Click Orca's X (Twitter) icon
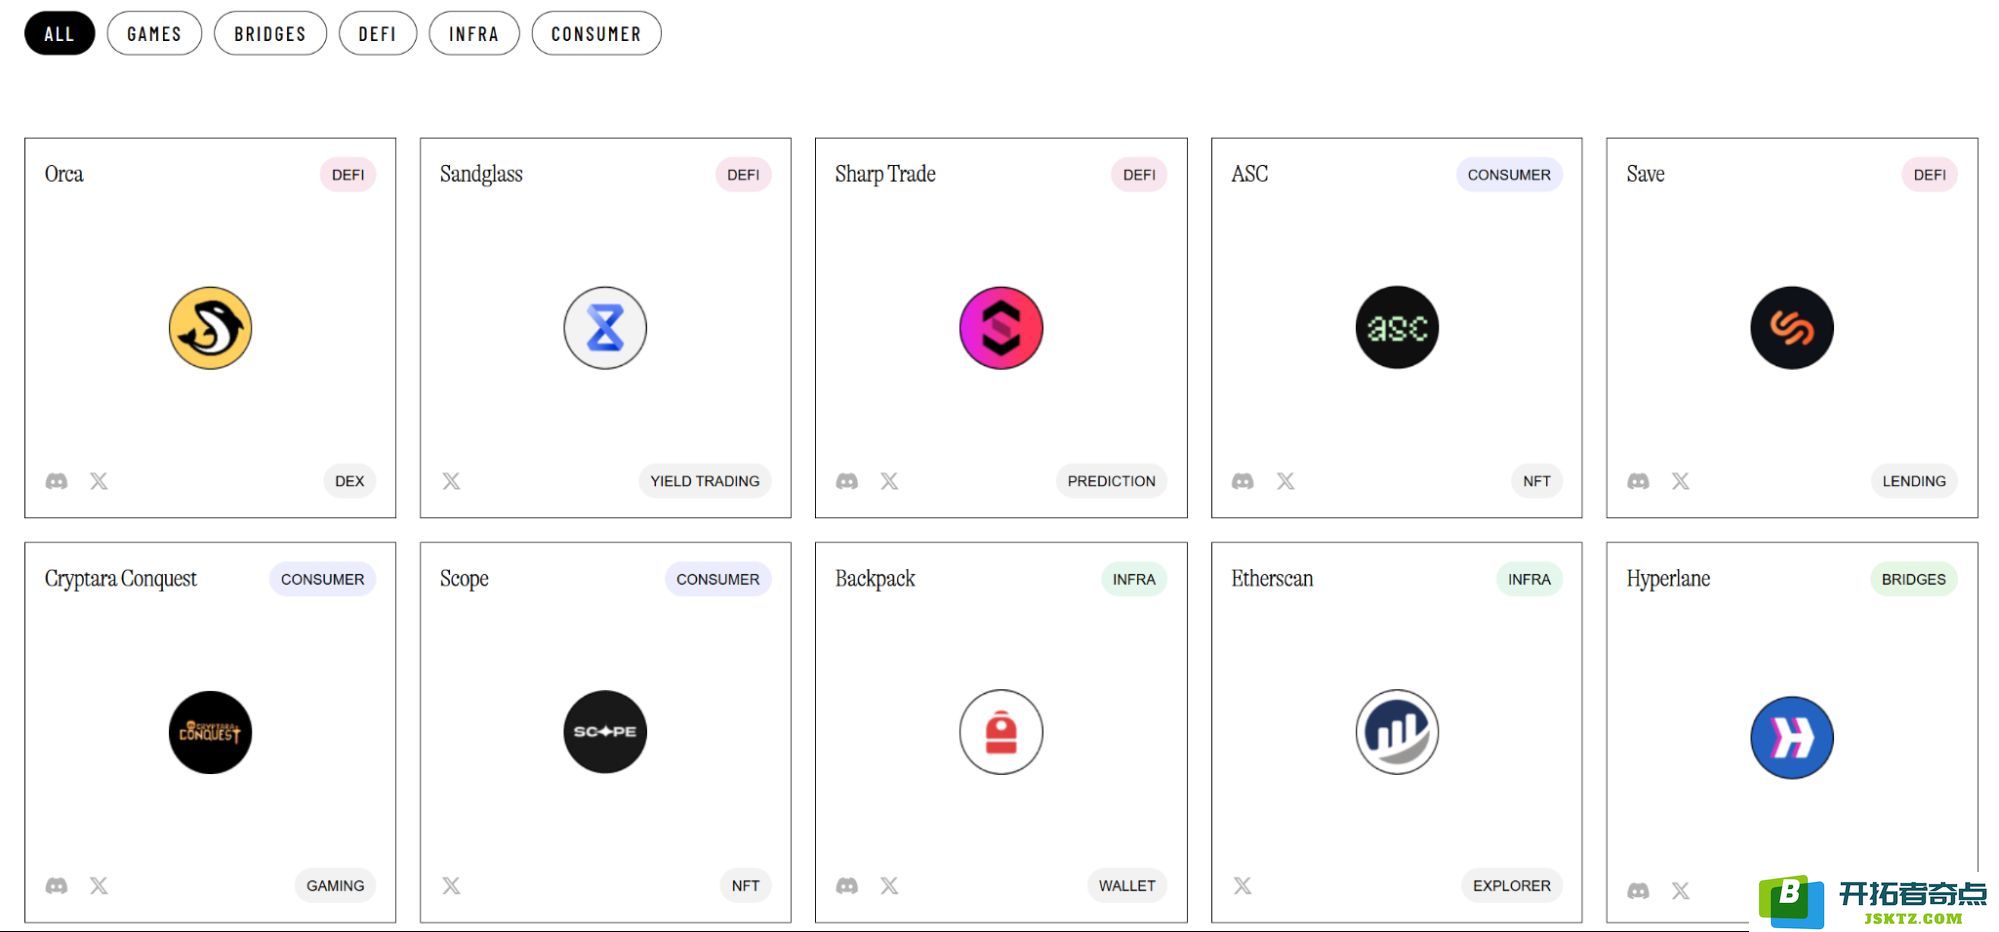The height and width of the screenshot is (932, 1999). 99,481
